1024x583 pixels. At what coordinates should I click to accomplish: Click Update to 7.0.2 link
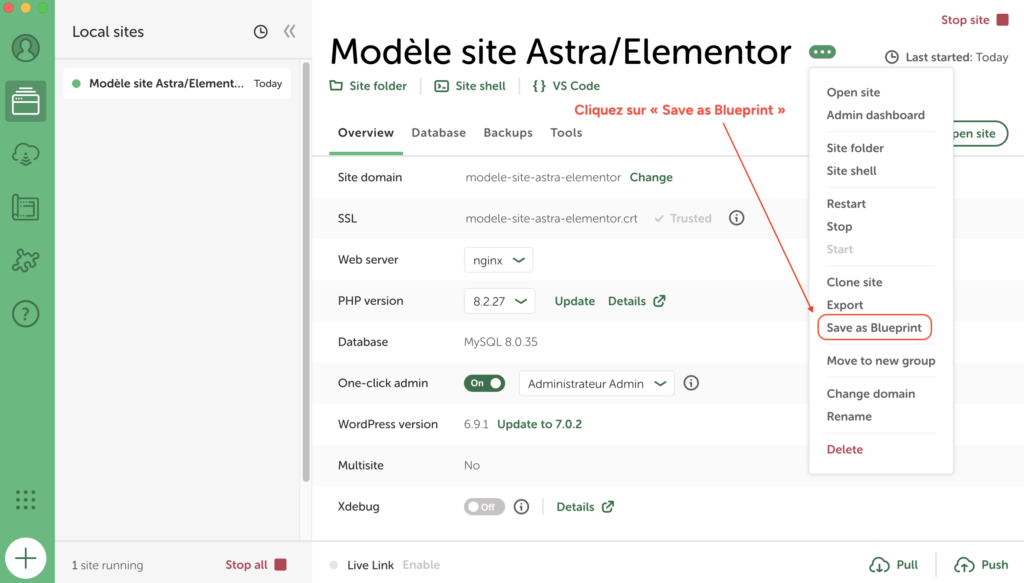click(539, 424)
